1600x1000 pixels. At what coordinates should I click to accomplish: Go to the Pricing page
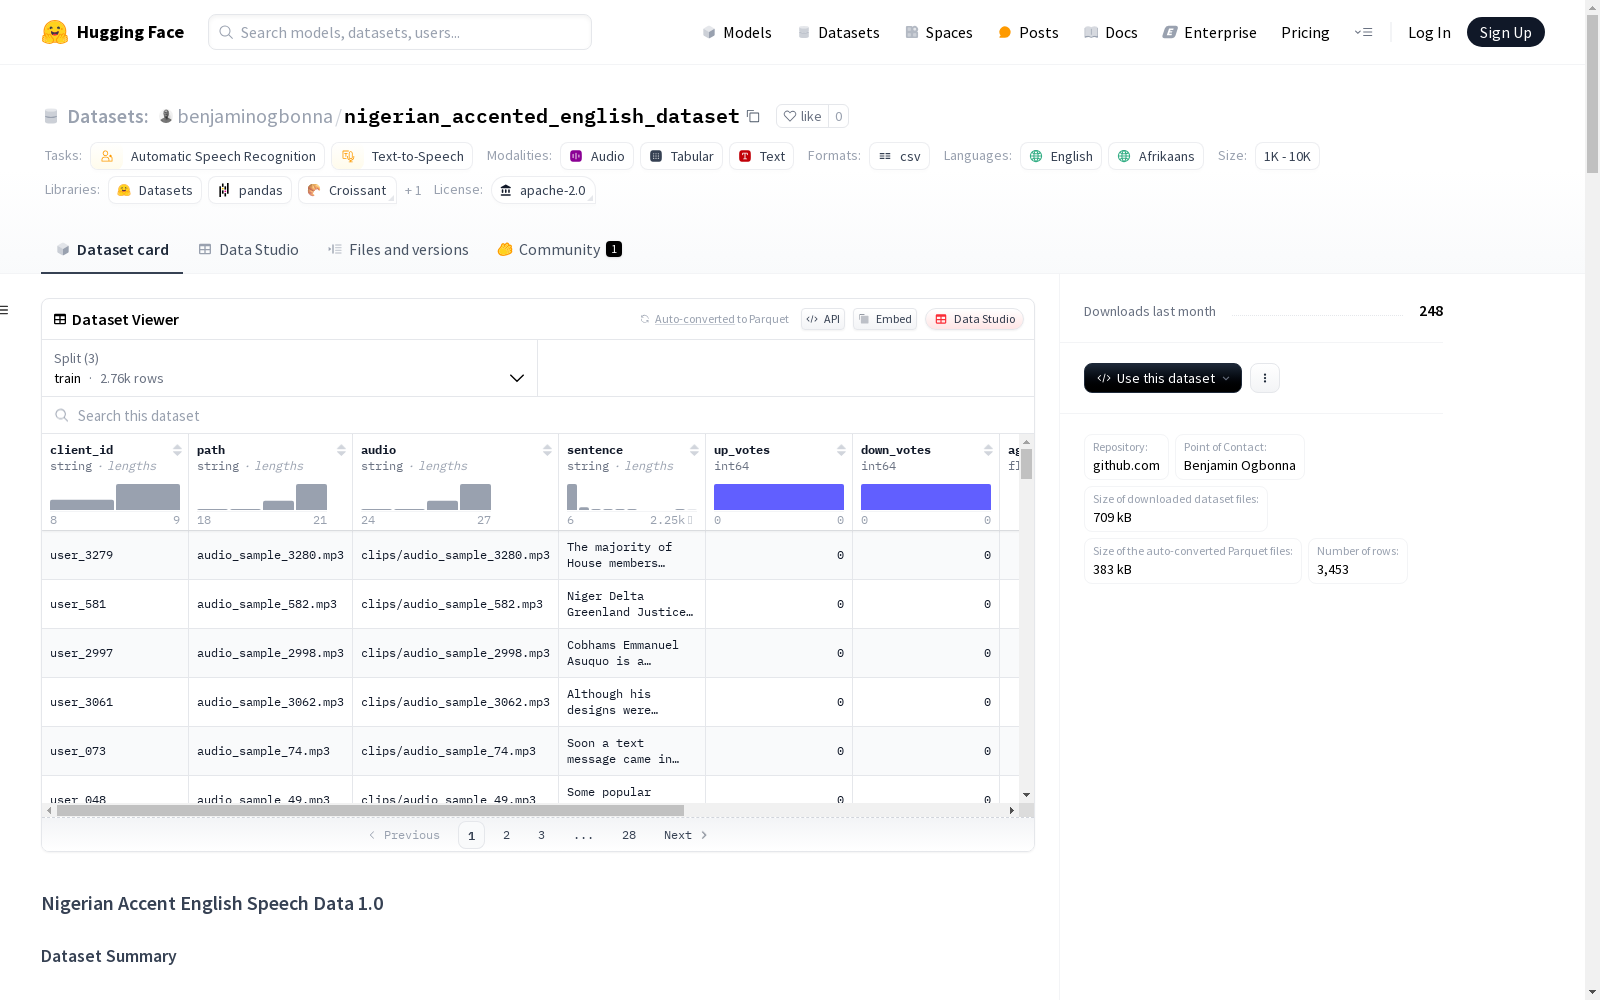[1305, 32]
